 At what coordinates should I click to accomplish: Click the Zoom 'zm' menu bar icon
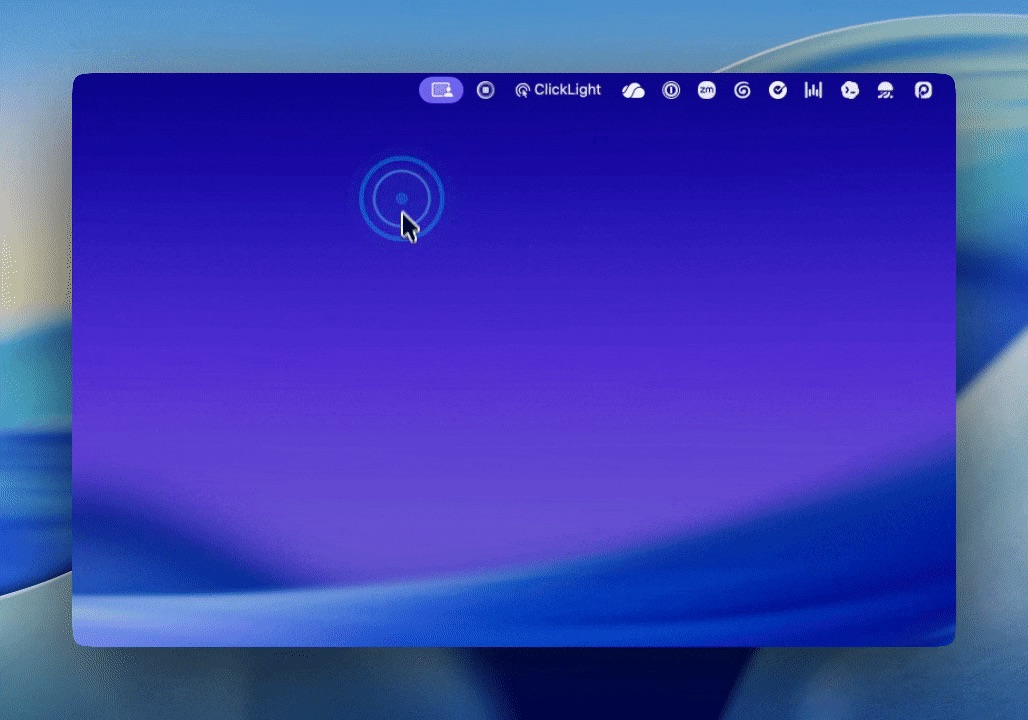tap(707, 90)
